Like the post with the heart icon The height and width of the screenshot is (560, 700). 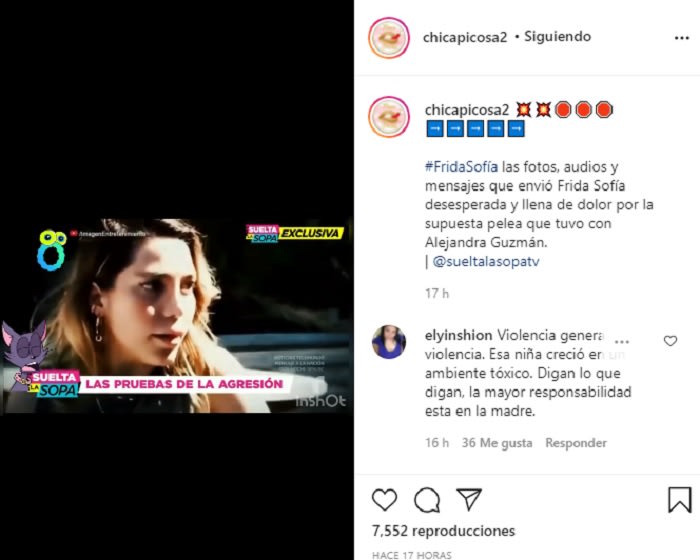384,499
